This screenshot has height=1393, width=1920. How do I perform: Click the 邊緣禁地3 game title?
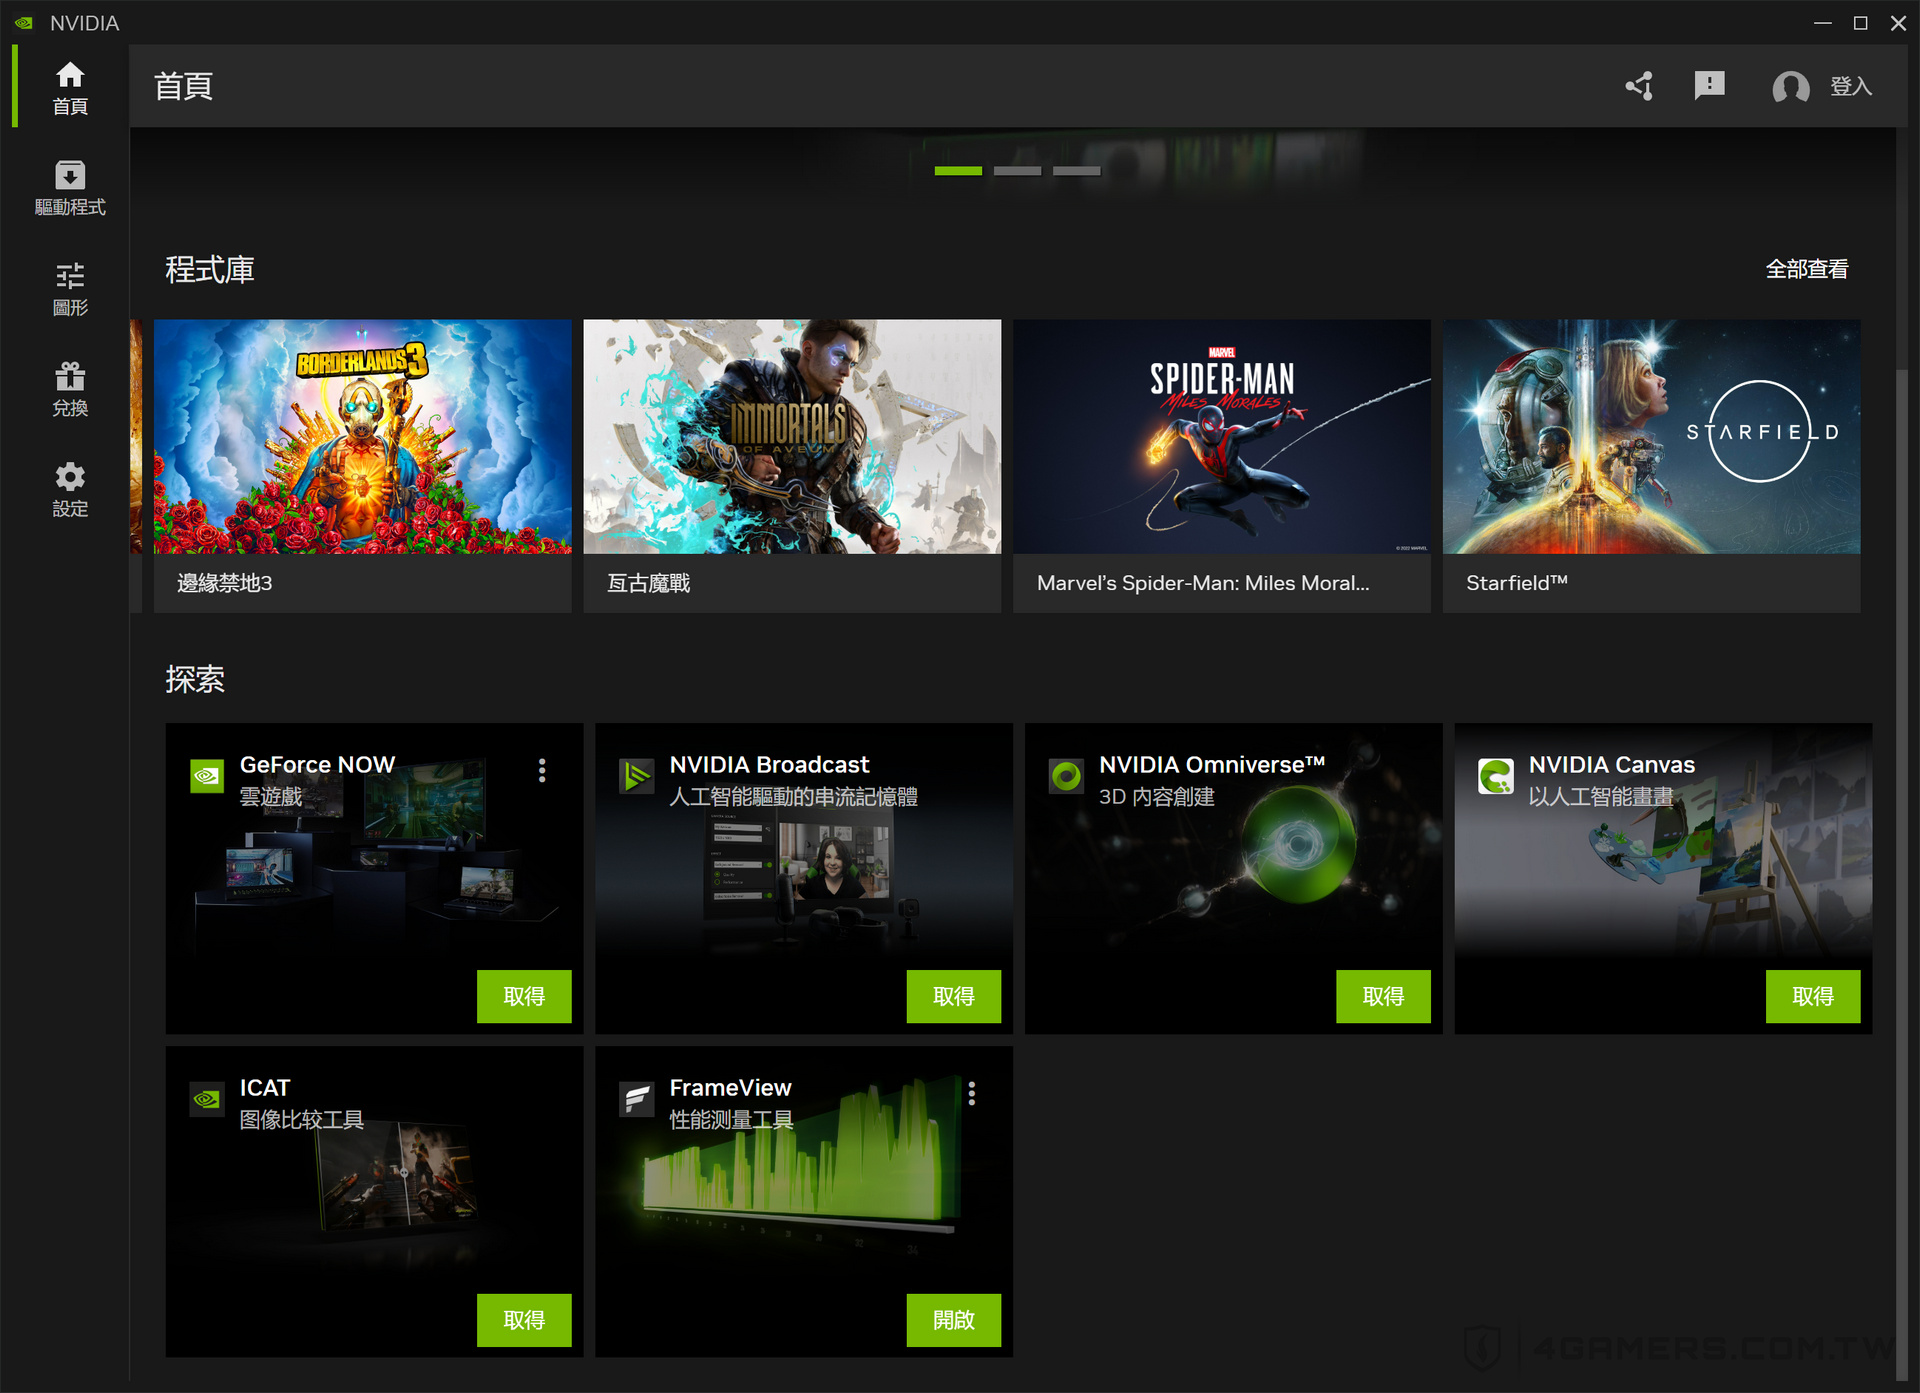(x=225, y=583)
